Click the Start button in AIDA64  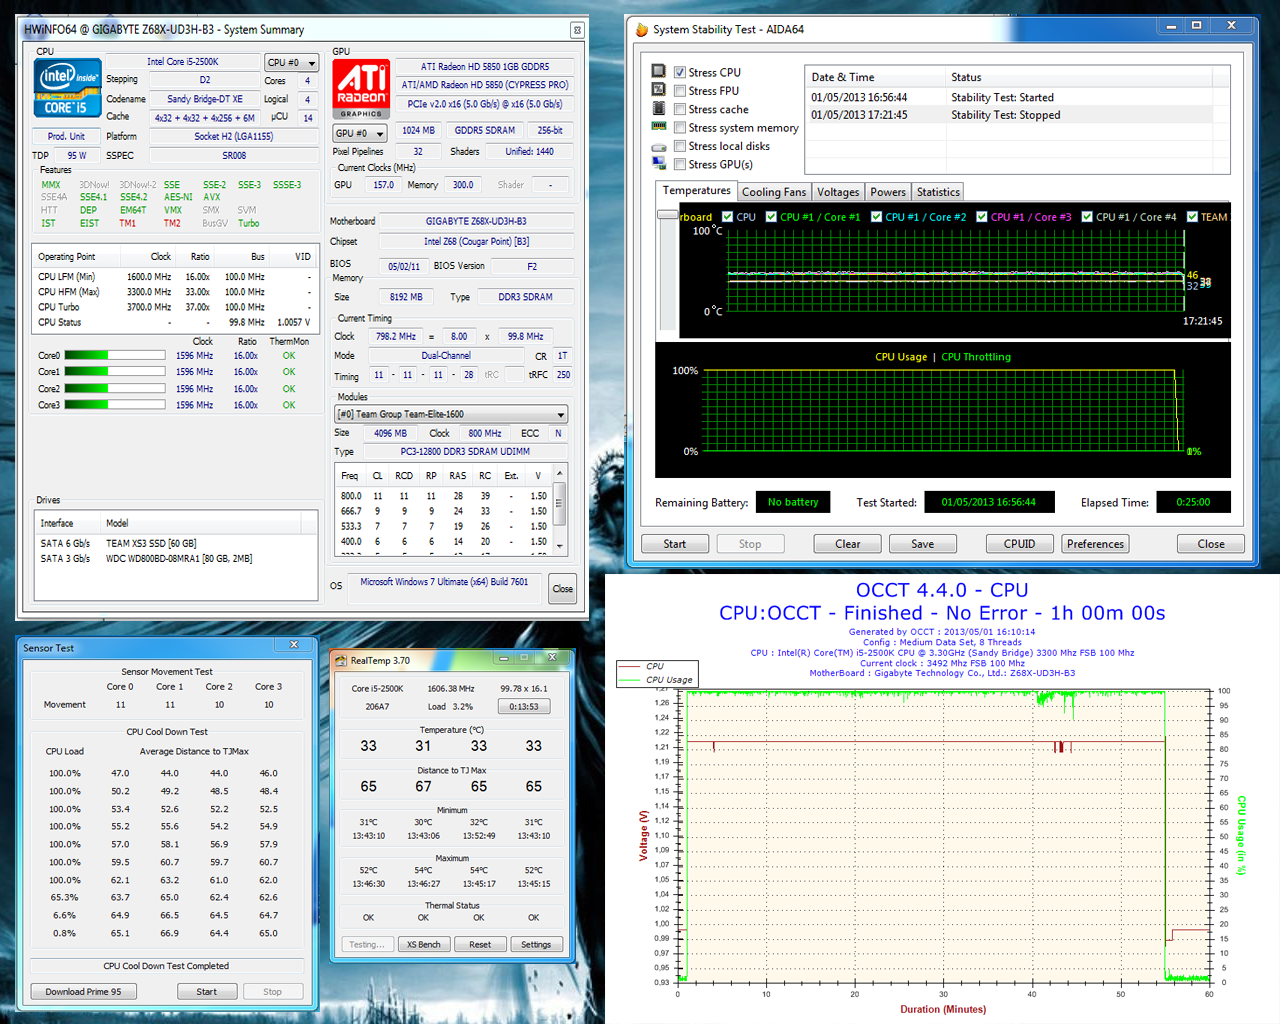click(675, 544)
